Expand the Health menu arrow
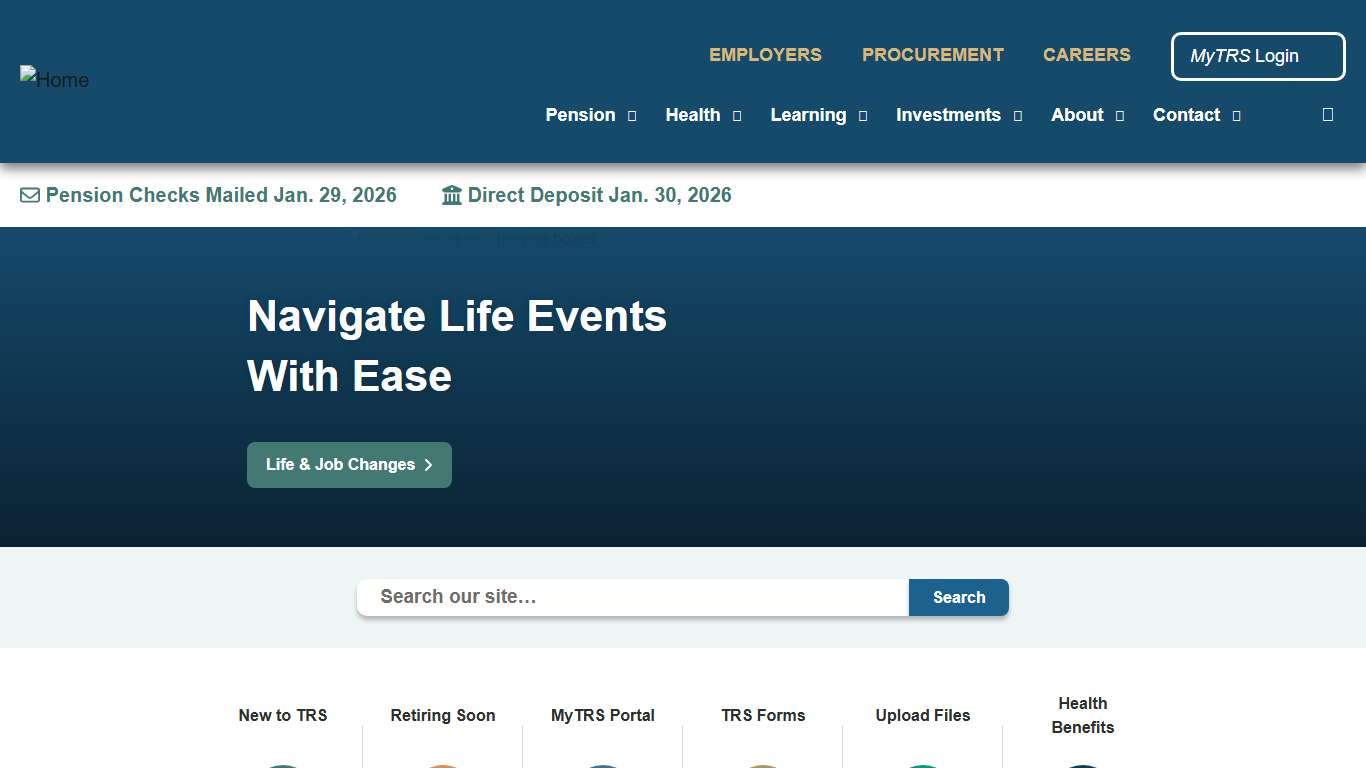Viewport: 1366px width, 768px height. (737, 116)
